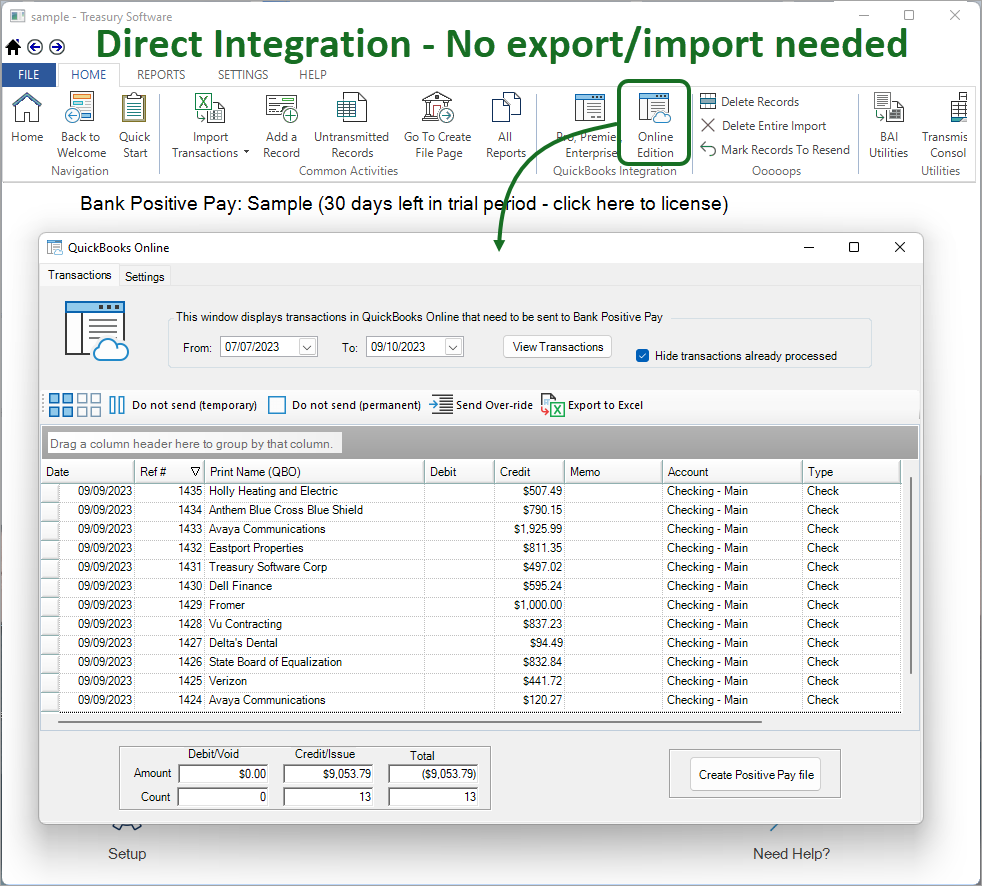Switch to the SETTINGS ribbon tab

click(243, 75)
